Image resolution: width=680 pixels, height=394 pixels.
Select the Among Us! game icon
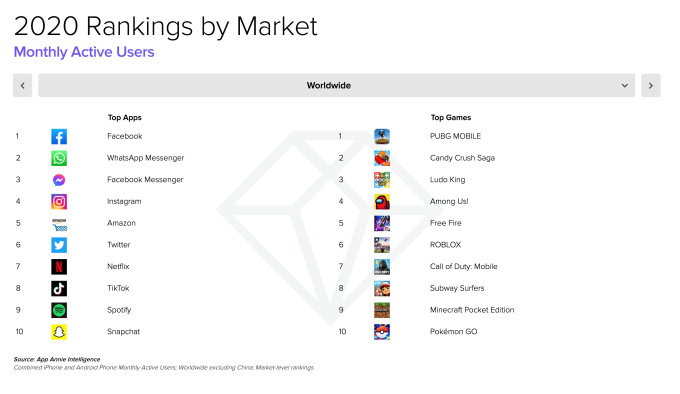382,202
